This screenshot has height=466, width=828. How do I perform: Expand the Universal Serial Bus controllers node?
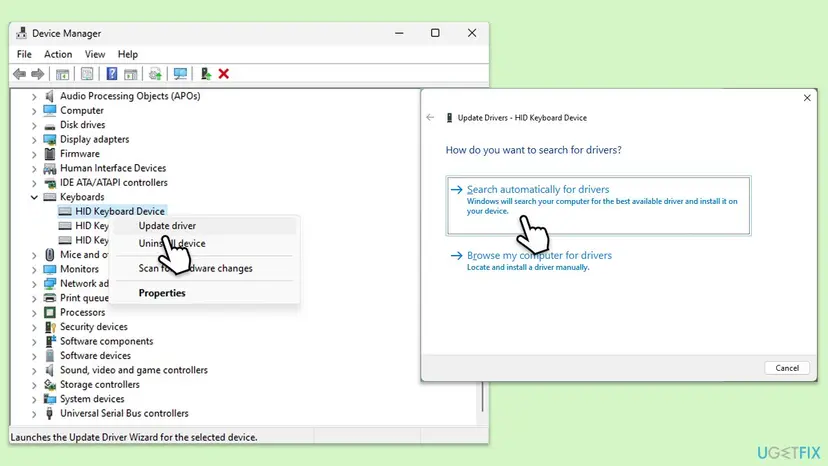coord(34,414)
